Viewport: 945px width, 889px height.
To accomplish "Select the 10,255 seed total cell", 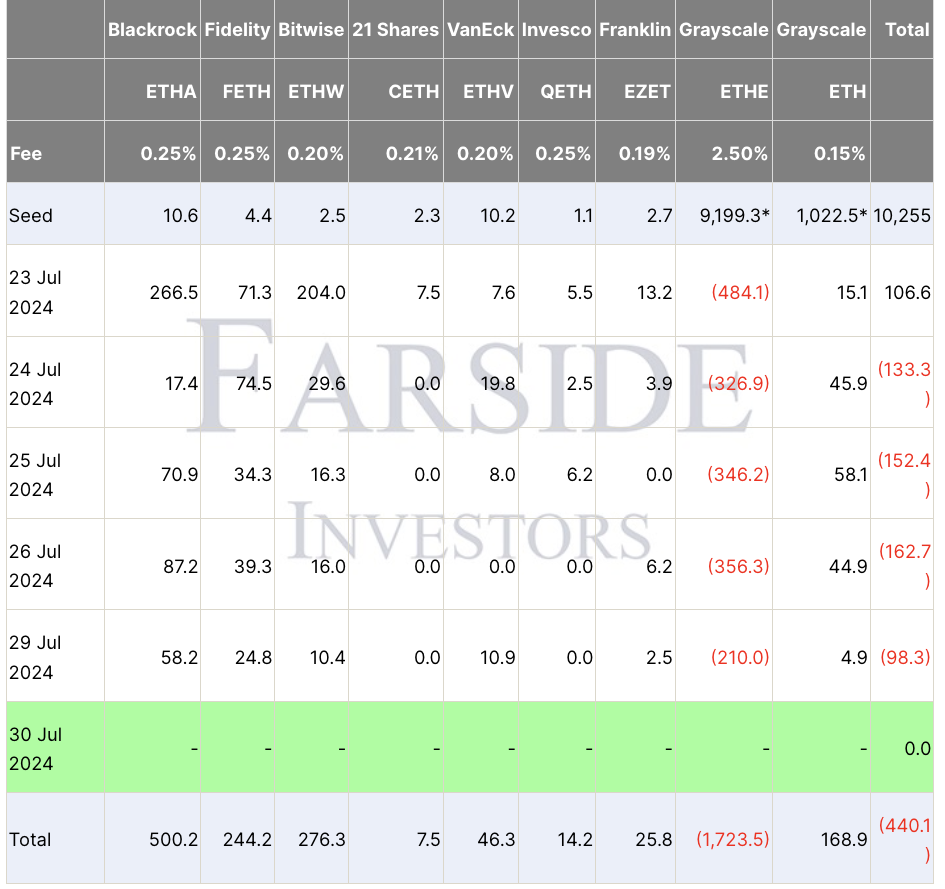I will (x=902, y=215).
